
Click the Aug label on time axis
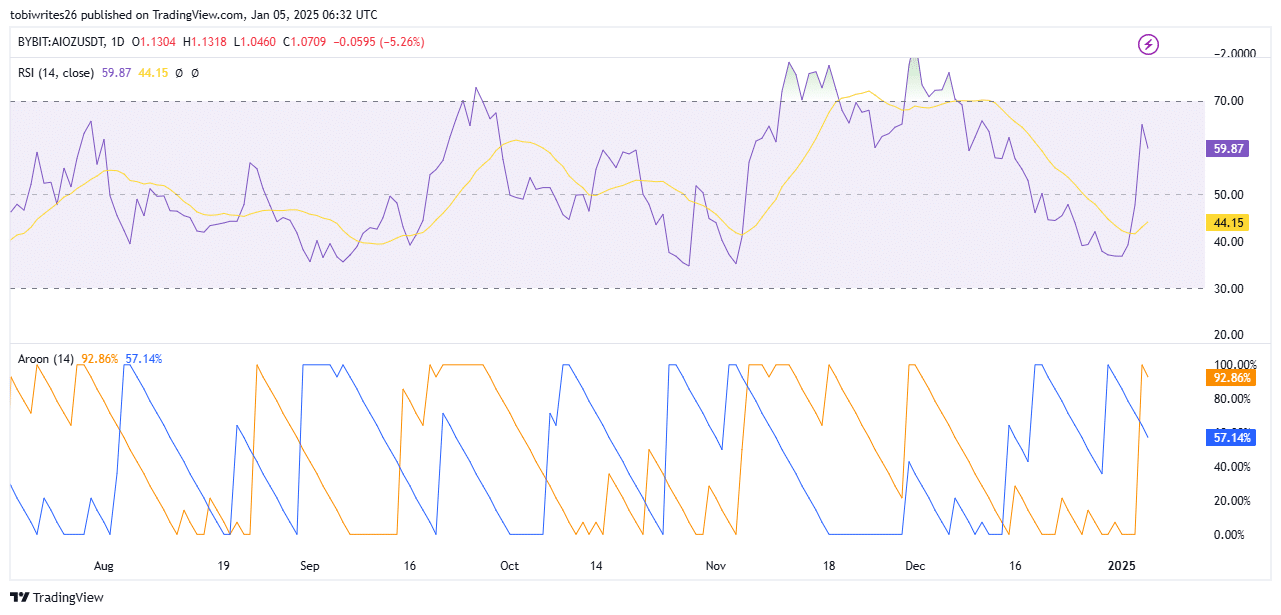(x=104, y=566)
